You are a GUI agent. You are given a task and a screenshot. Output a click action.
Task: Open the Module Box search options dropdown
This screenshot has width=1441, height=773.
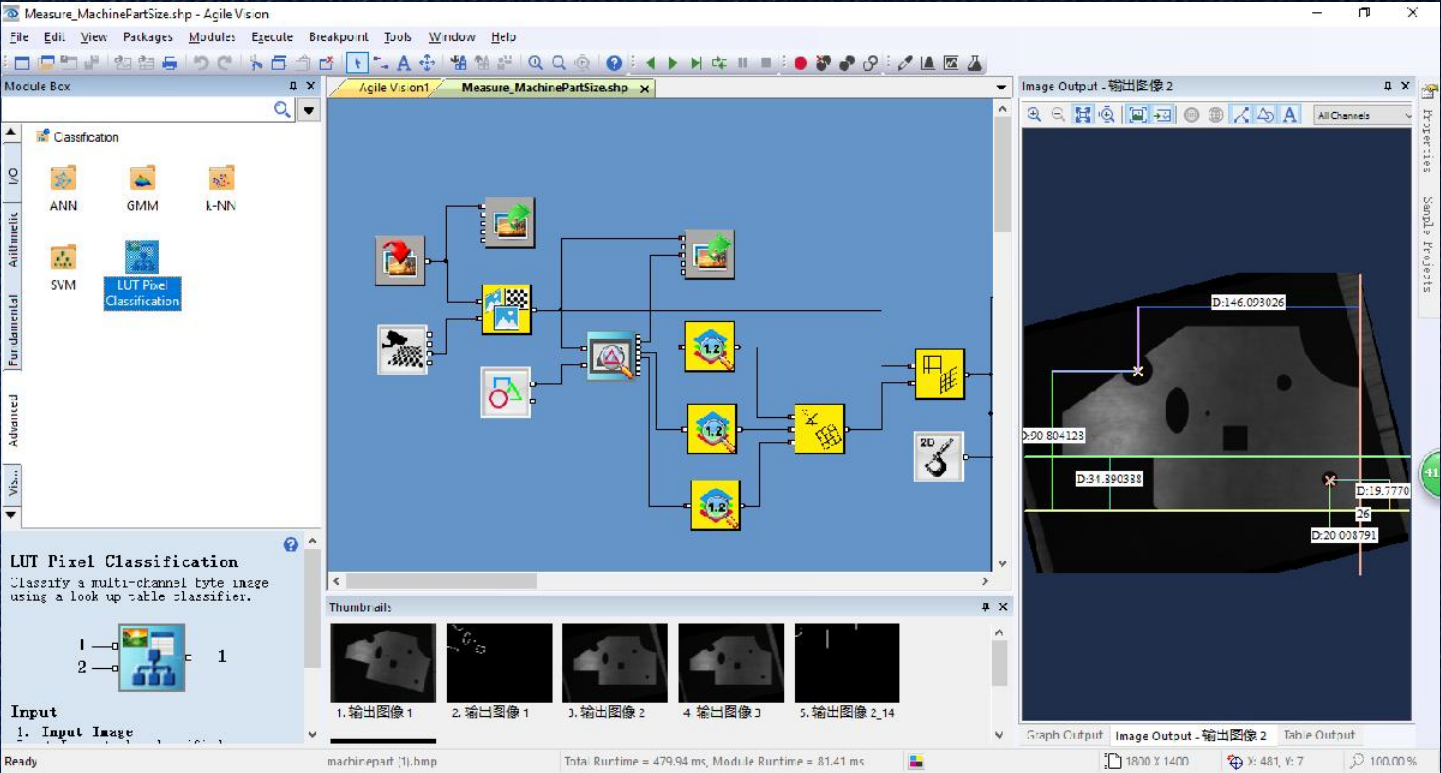309,110
